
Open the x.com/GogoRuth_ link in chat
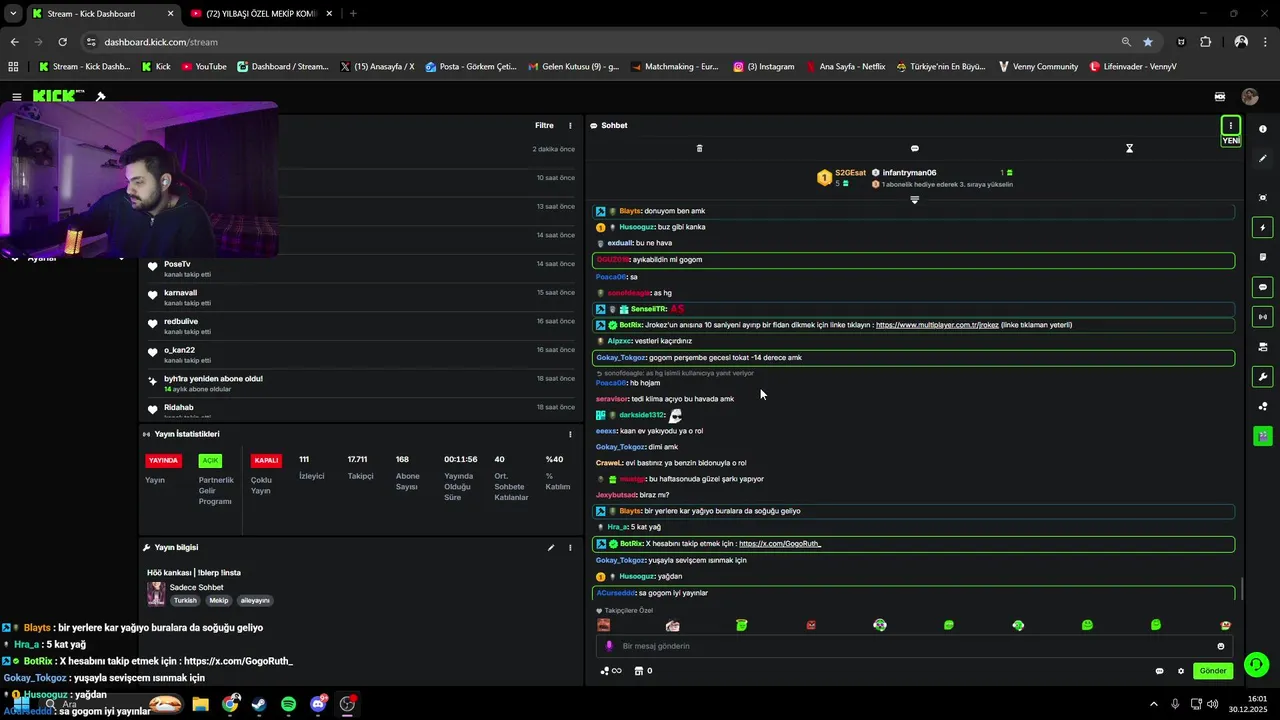[x=780, y=544]
